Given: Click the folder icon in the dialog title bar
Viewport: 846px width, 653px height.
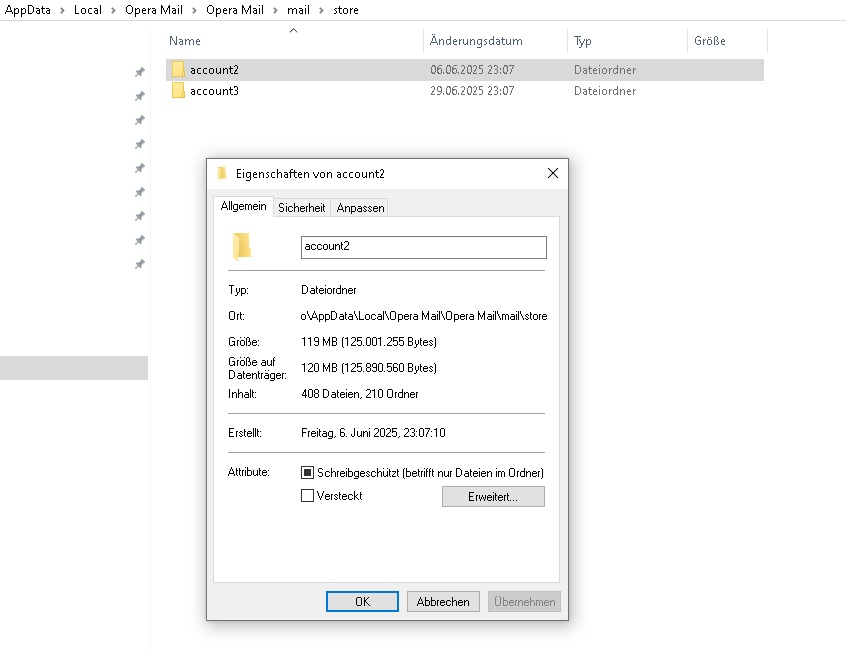Looking at the screenshot, I should pos(222,173).
